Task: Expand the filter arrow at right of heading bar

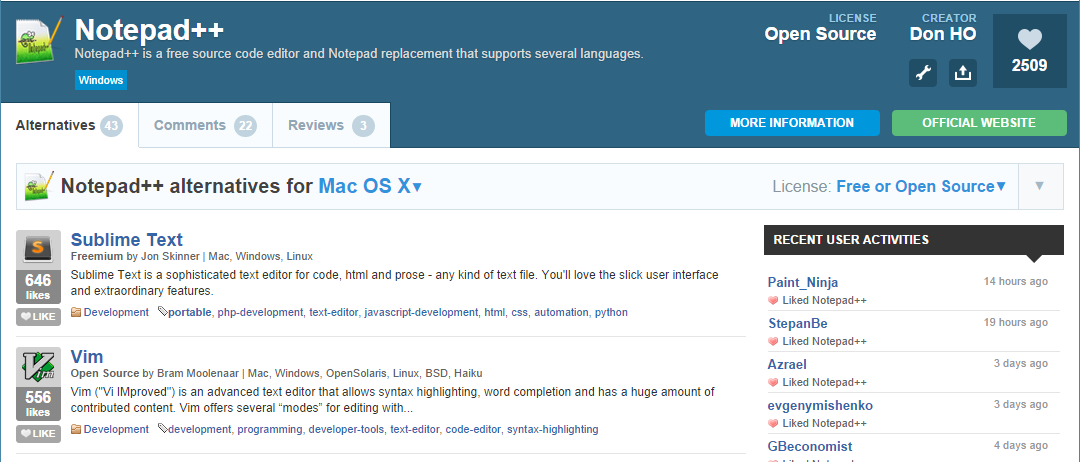Action: click(x=1040, y=186)
